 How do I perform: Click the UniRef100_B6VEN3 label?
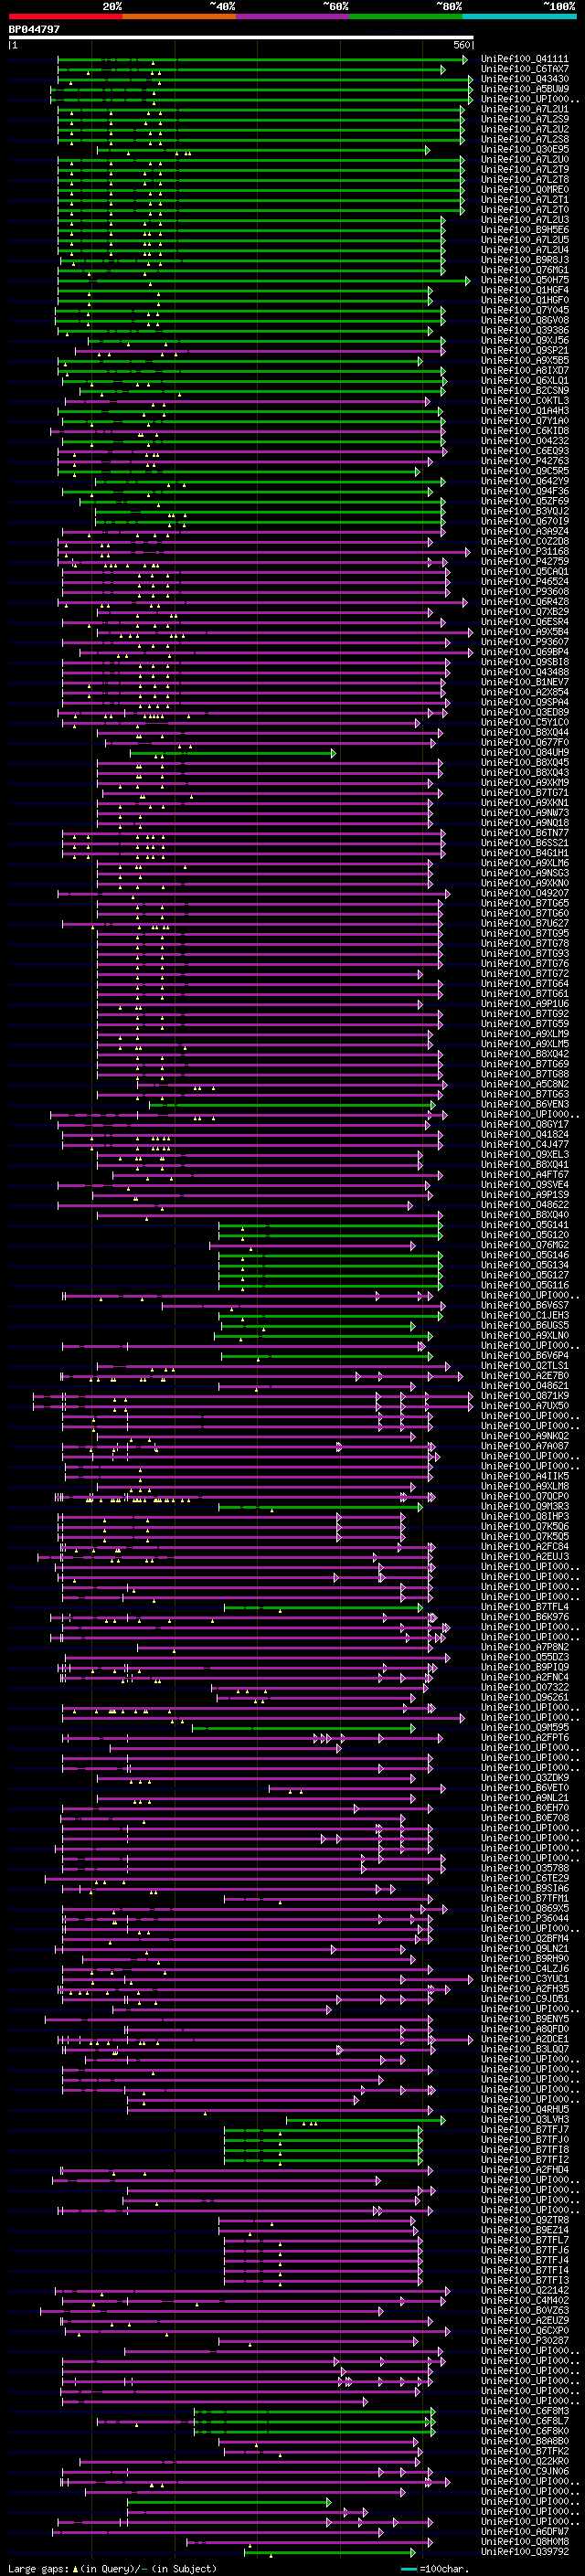tap(525, 1104)
